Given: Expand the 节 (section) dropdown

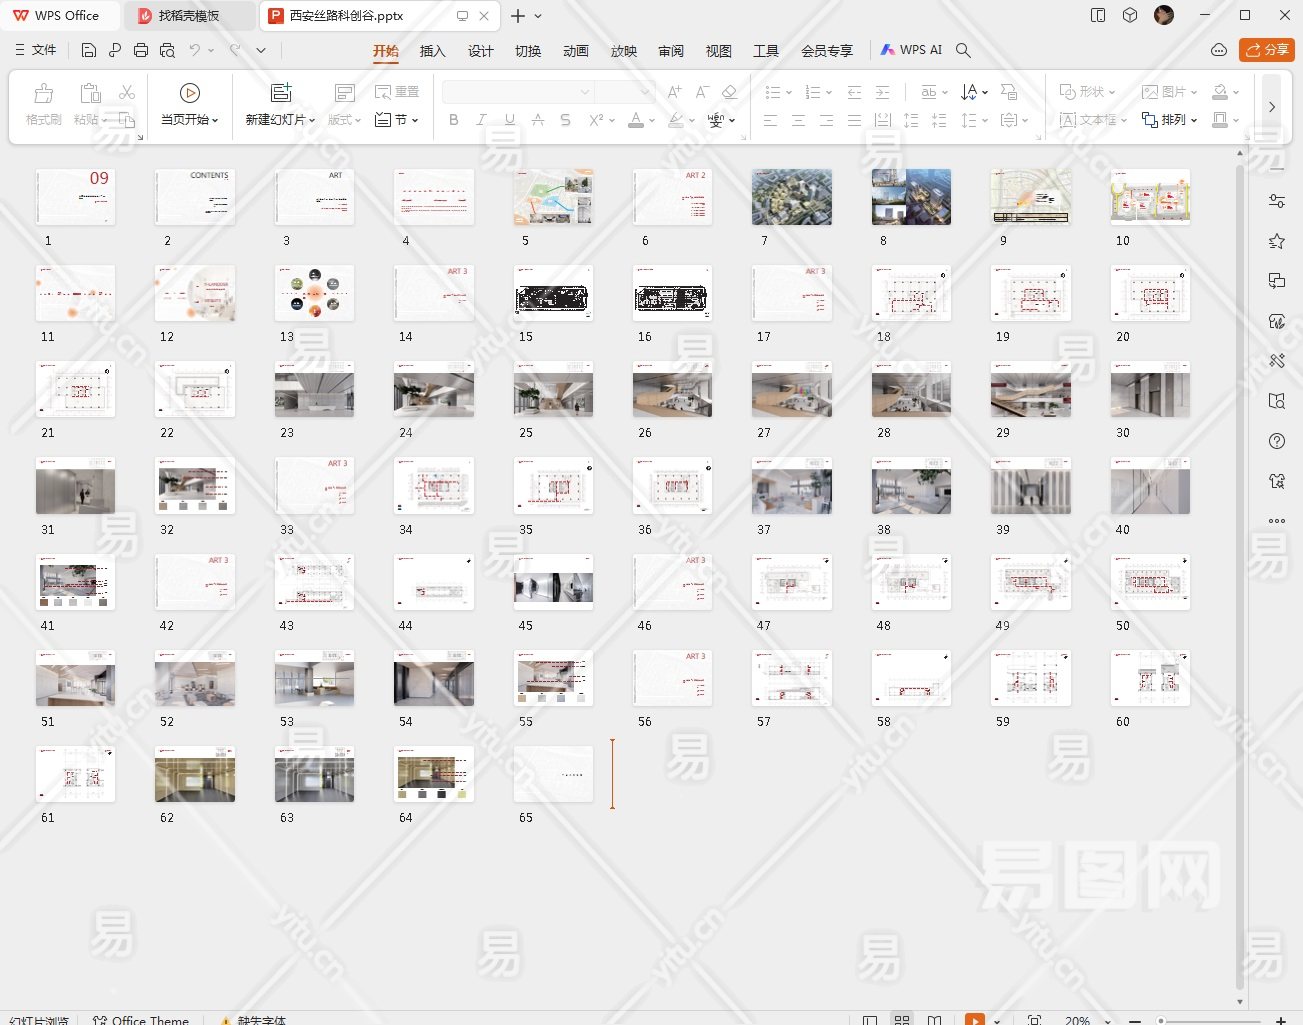Looking at the screenshot, I should pos(397,120).
